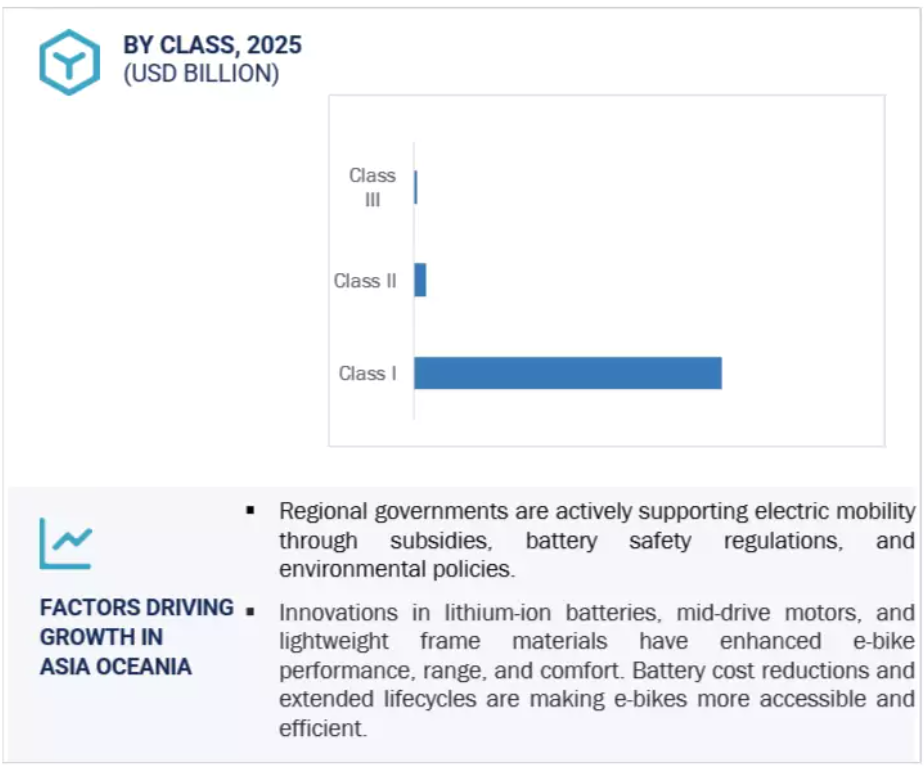
Task: Click the first bullet marker
Action: [250, 510]
